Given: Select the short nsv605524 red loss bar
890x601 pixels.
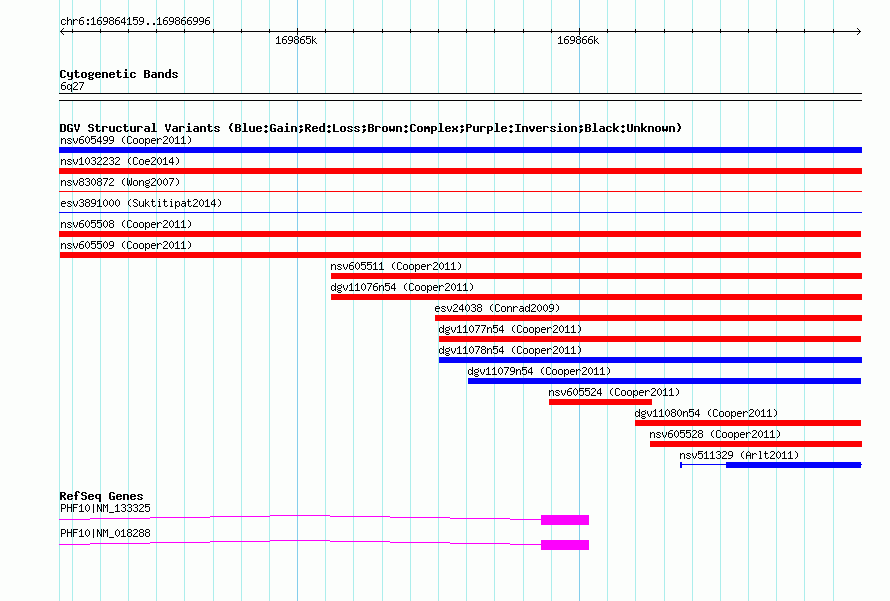Looking at the screenshot, I should click(600, 402).
